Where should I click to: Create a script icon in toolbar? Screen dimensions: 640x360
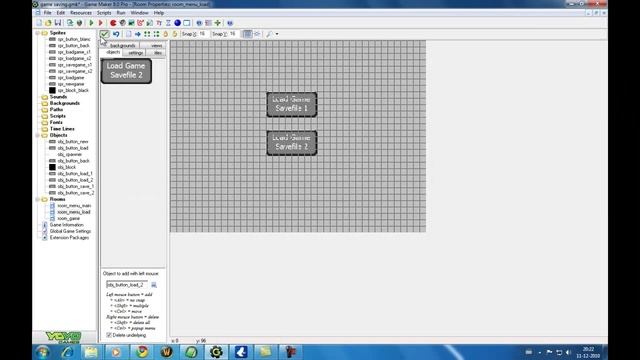tap(150, 23)
